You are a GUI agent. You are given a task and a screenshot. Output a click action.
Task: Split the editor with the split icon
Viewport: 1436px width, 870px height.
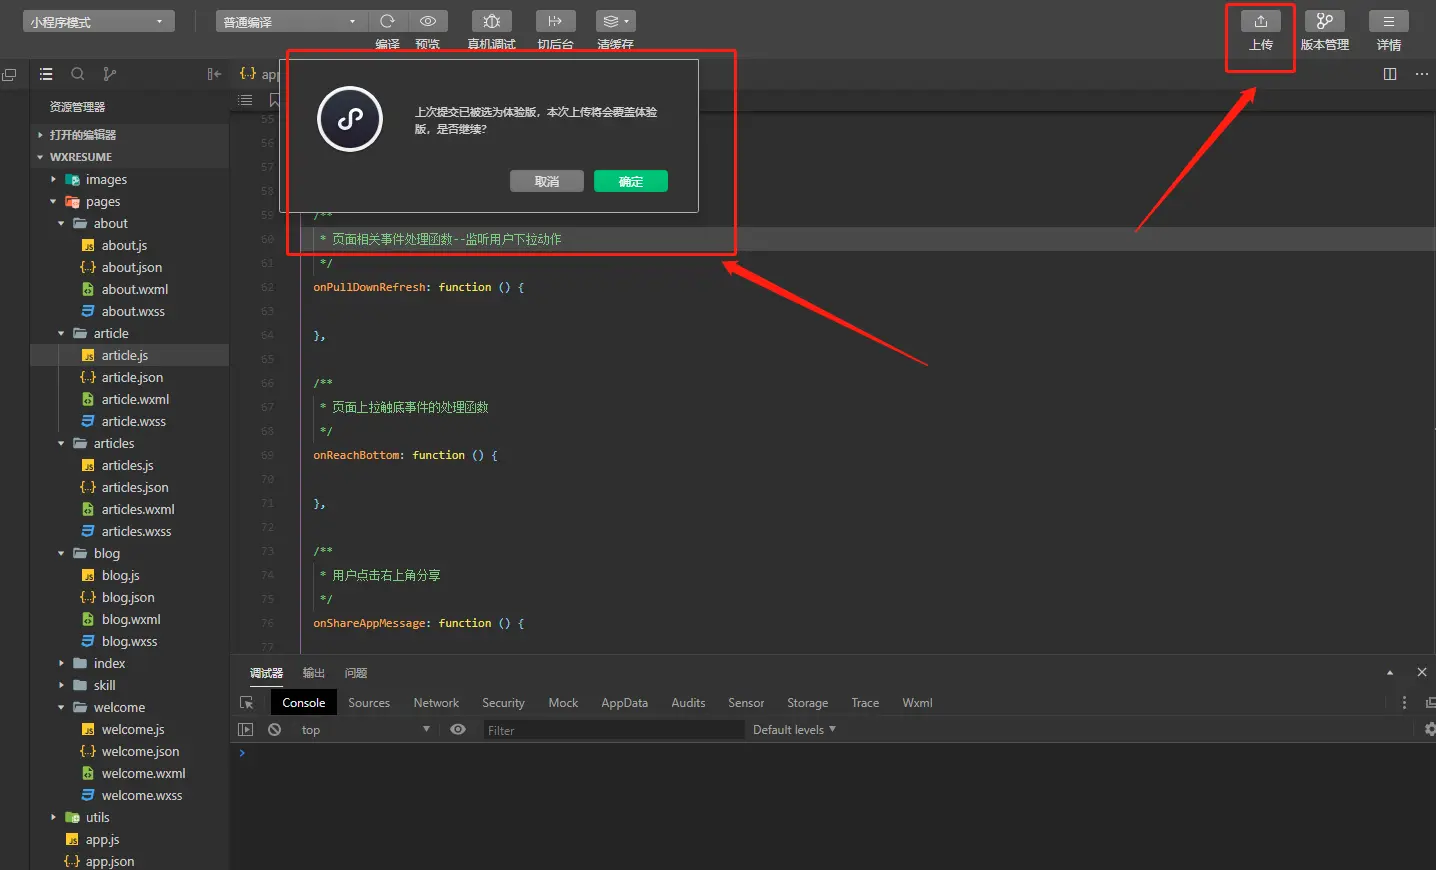pos(1390,74)
